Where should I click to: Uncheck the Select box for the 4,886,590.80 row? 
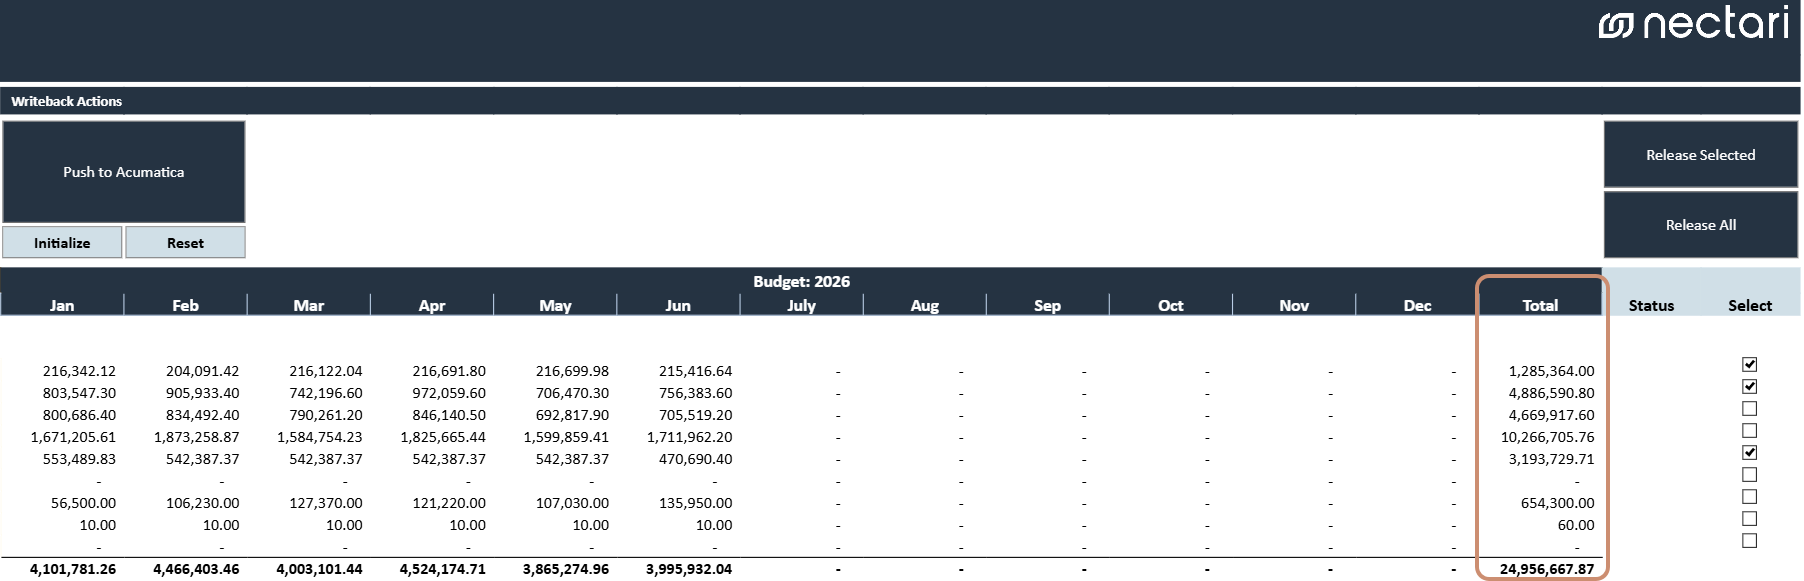coord(1749,387)
